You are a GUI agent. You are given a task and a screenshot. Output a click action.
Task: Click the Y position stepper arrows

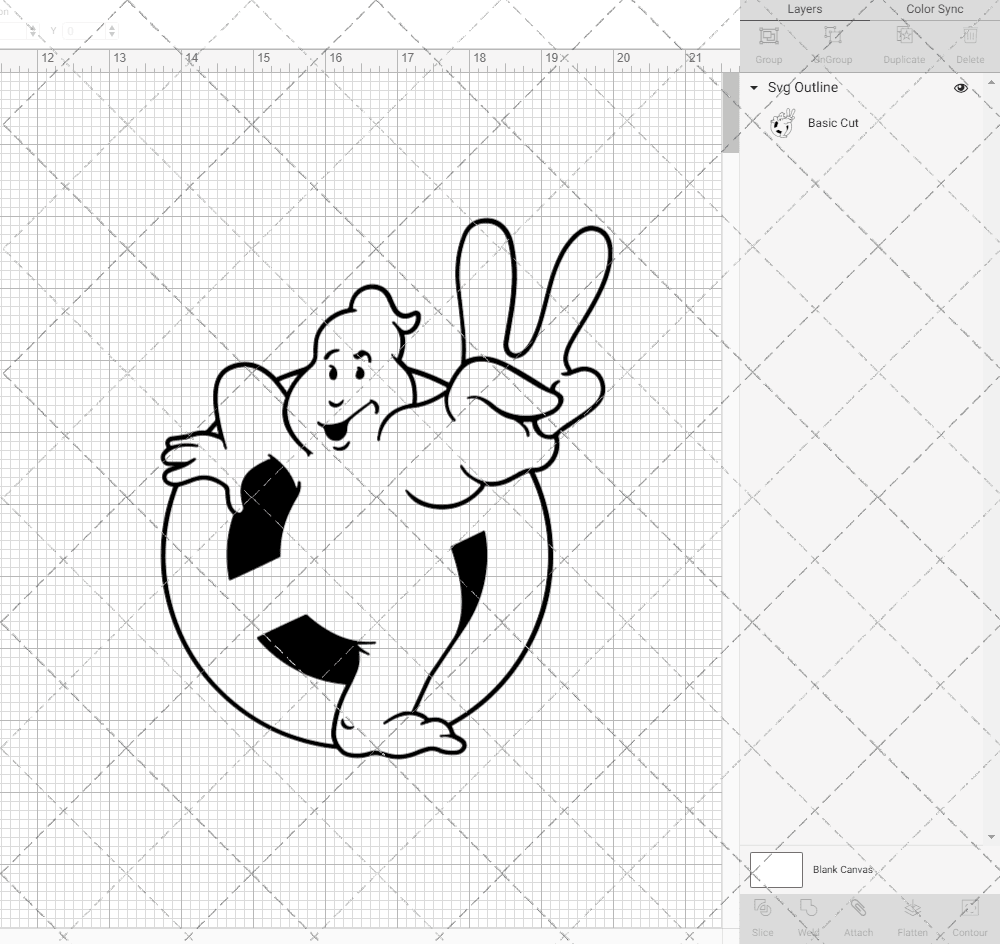pyautogui.click(x=112, y=31)
